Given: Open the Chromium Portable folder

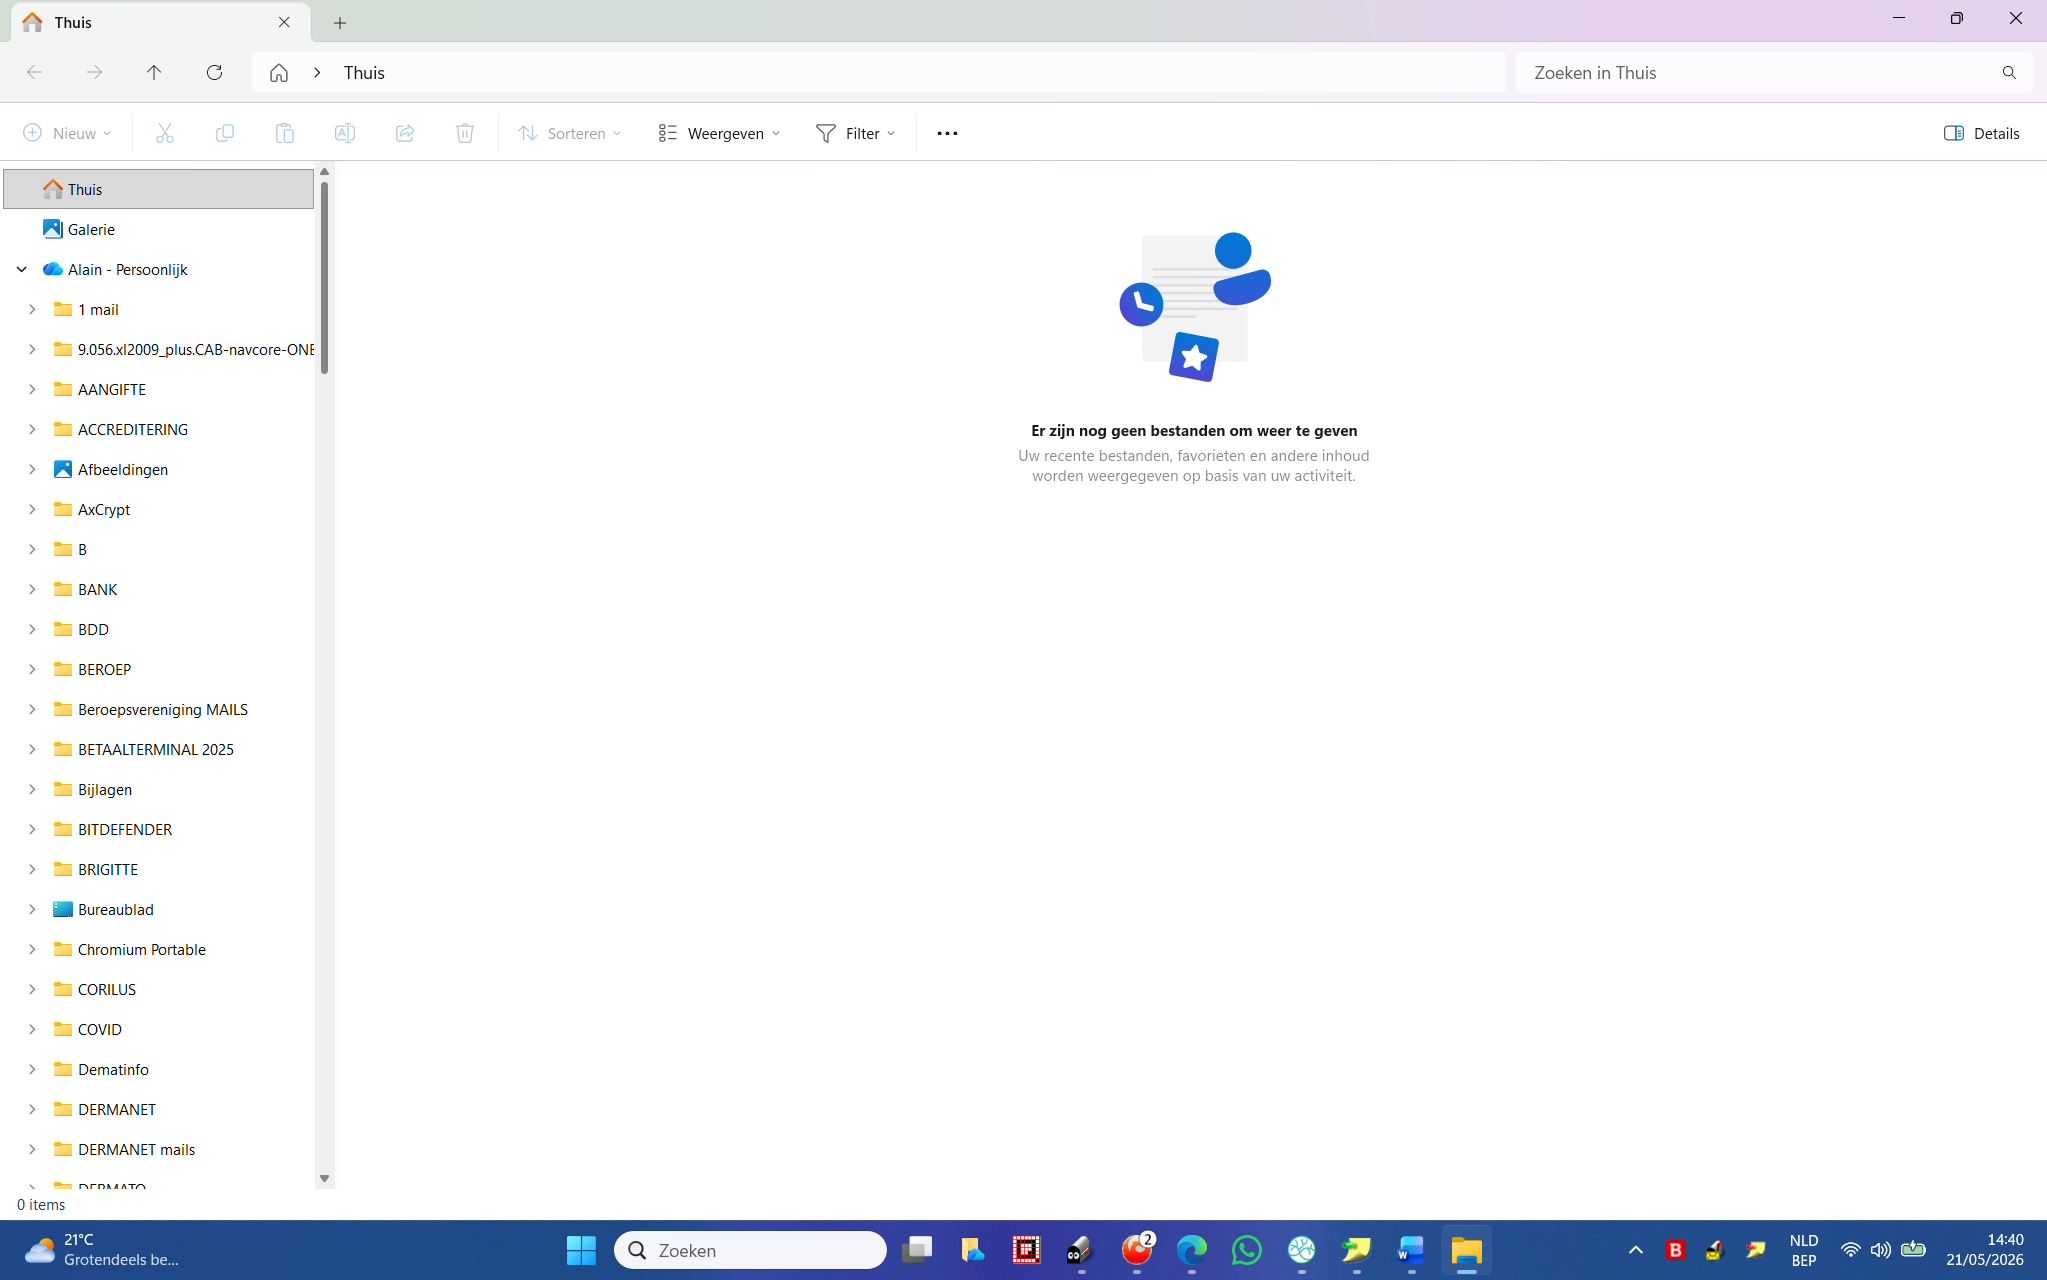Looking at the screenshot, I should coord(141,949).
